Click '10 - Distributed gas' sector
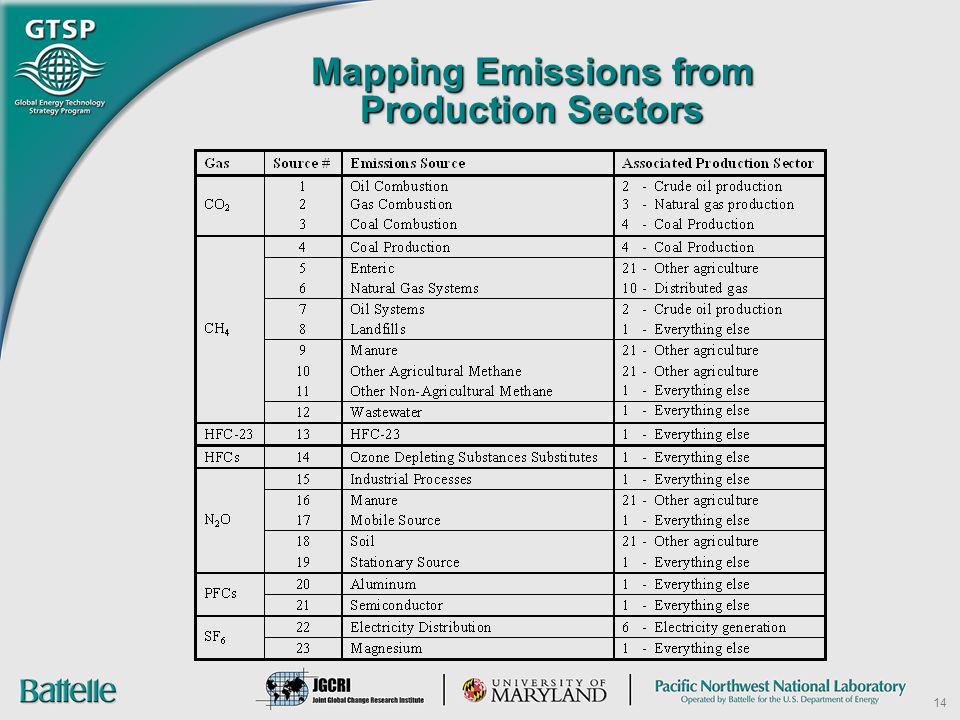Viewport: 960px width, 720px height. pyautogui.click(x=684, y=288)
